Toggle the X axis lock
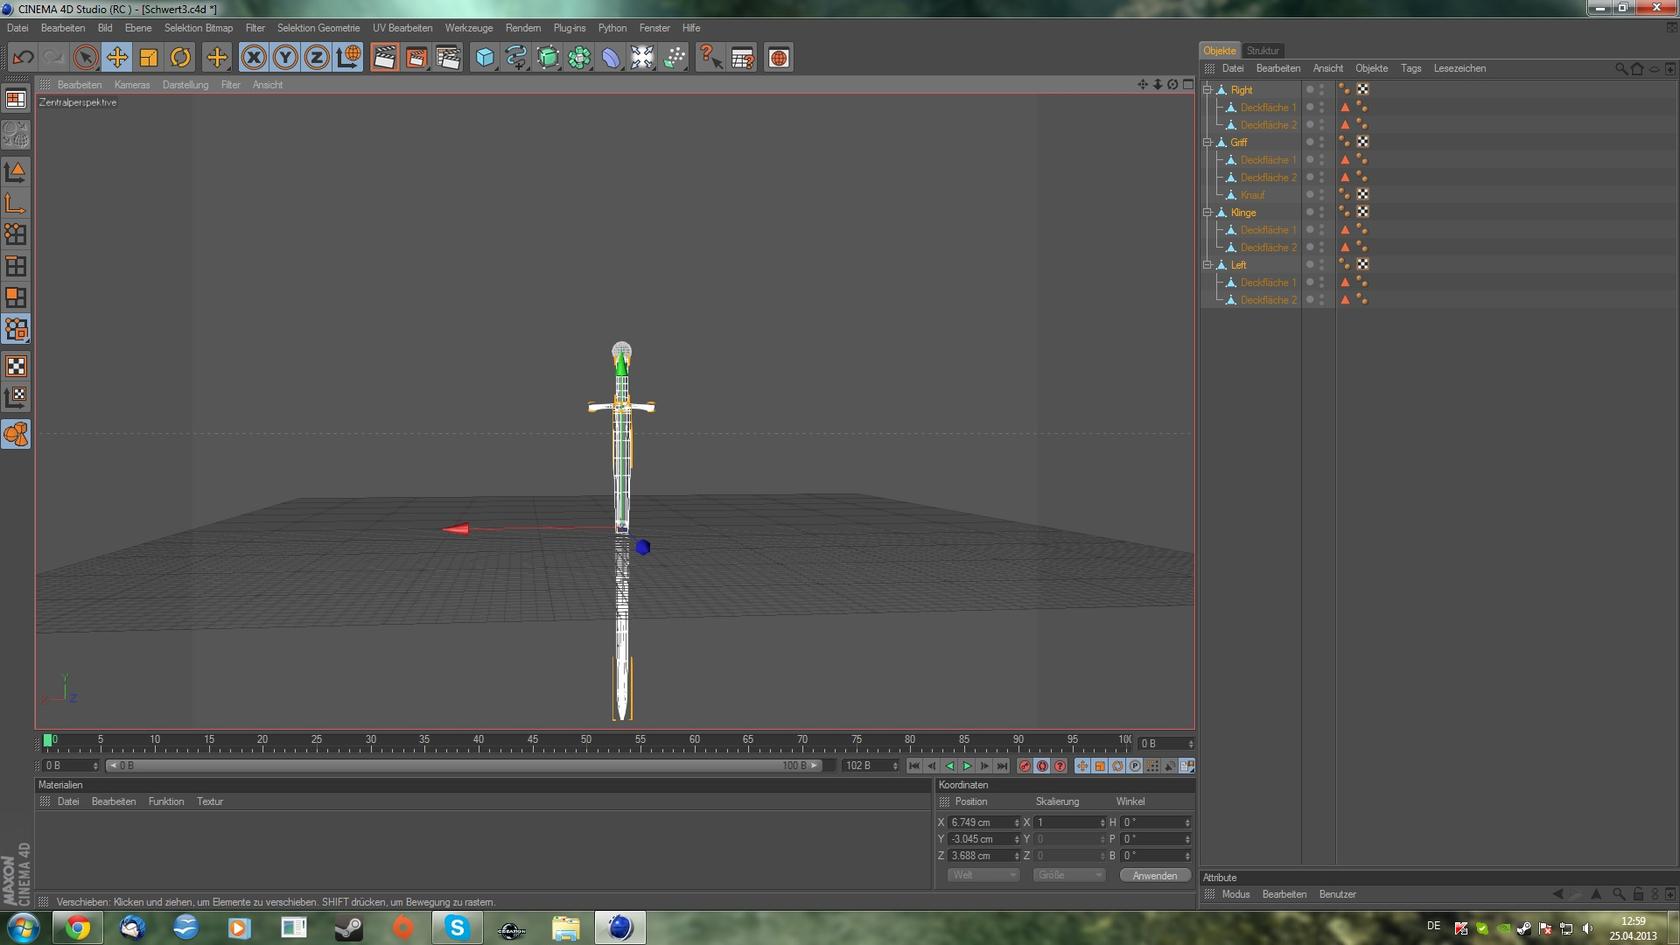Image resolution: width=1680 pixels, height=945 pixels. point(254,58)
